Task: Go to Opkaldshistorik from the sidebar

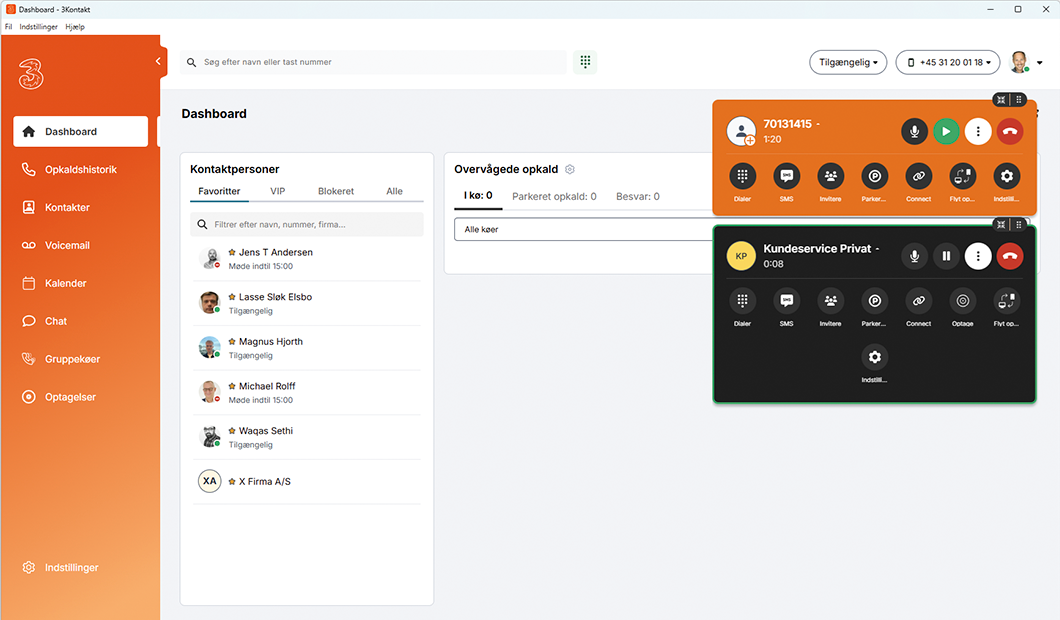Action: pos(70,169)
